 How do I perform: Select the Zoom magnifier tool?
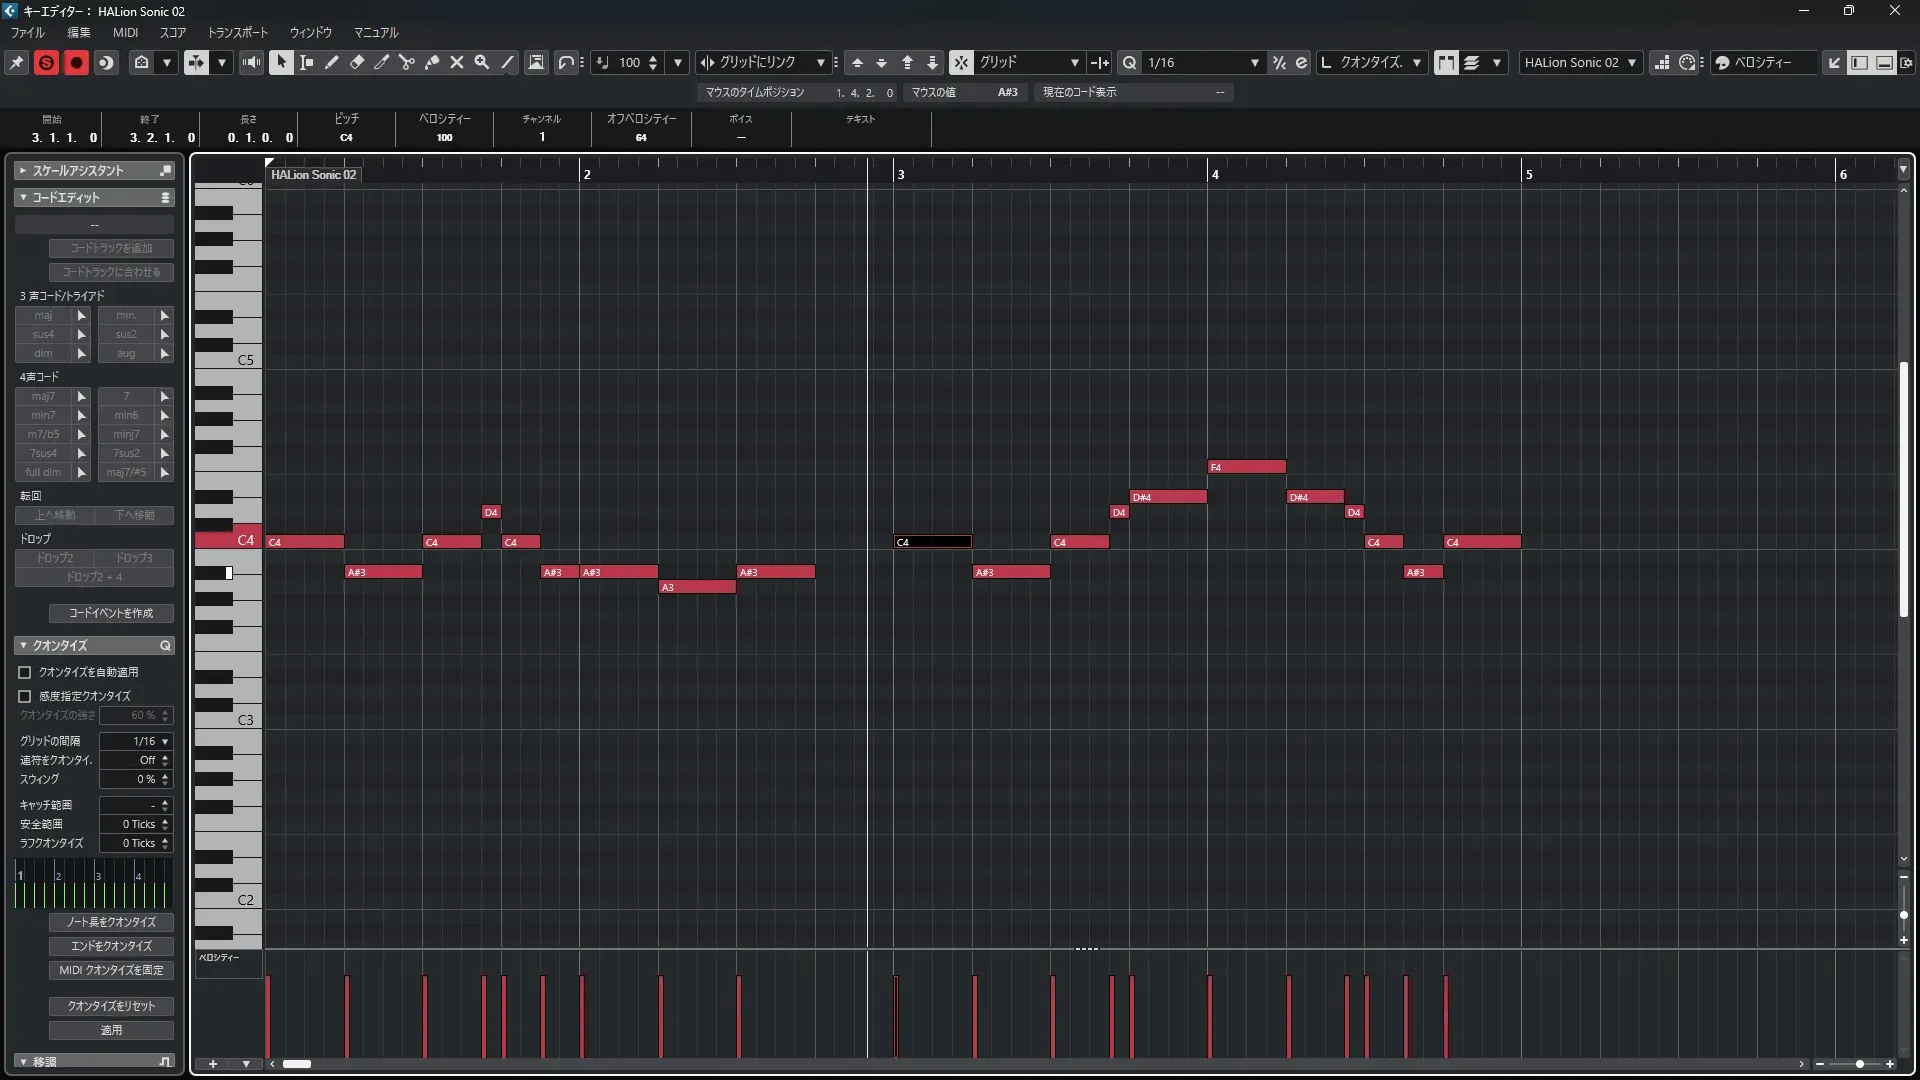point(482,63)
